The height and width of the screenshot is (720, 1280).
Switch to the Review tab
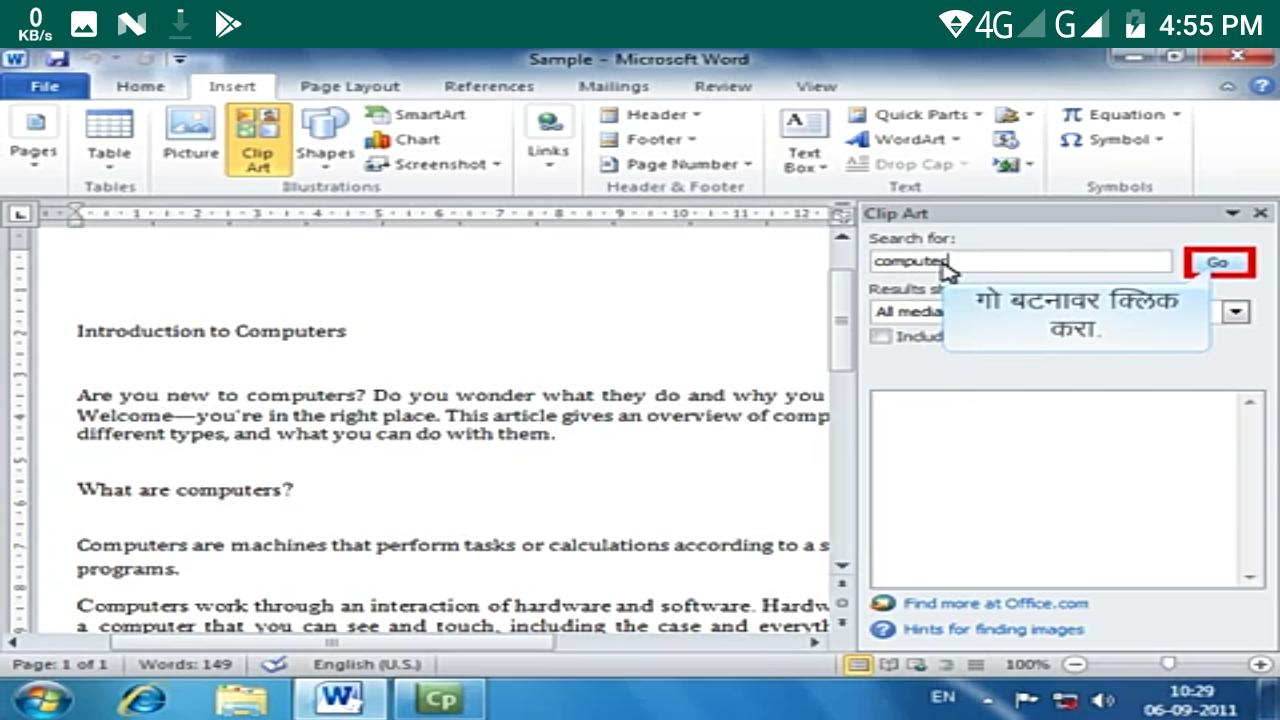pos(723,87)
